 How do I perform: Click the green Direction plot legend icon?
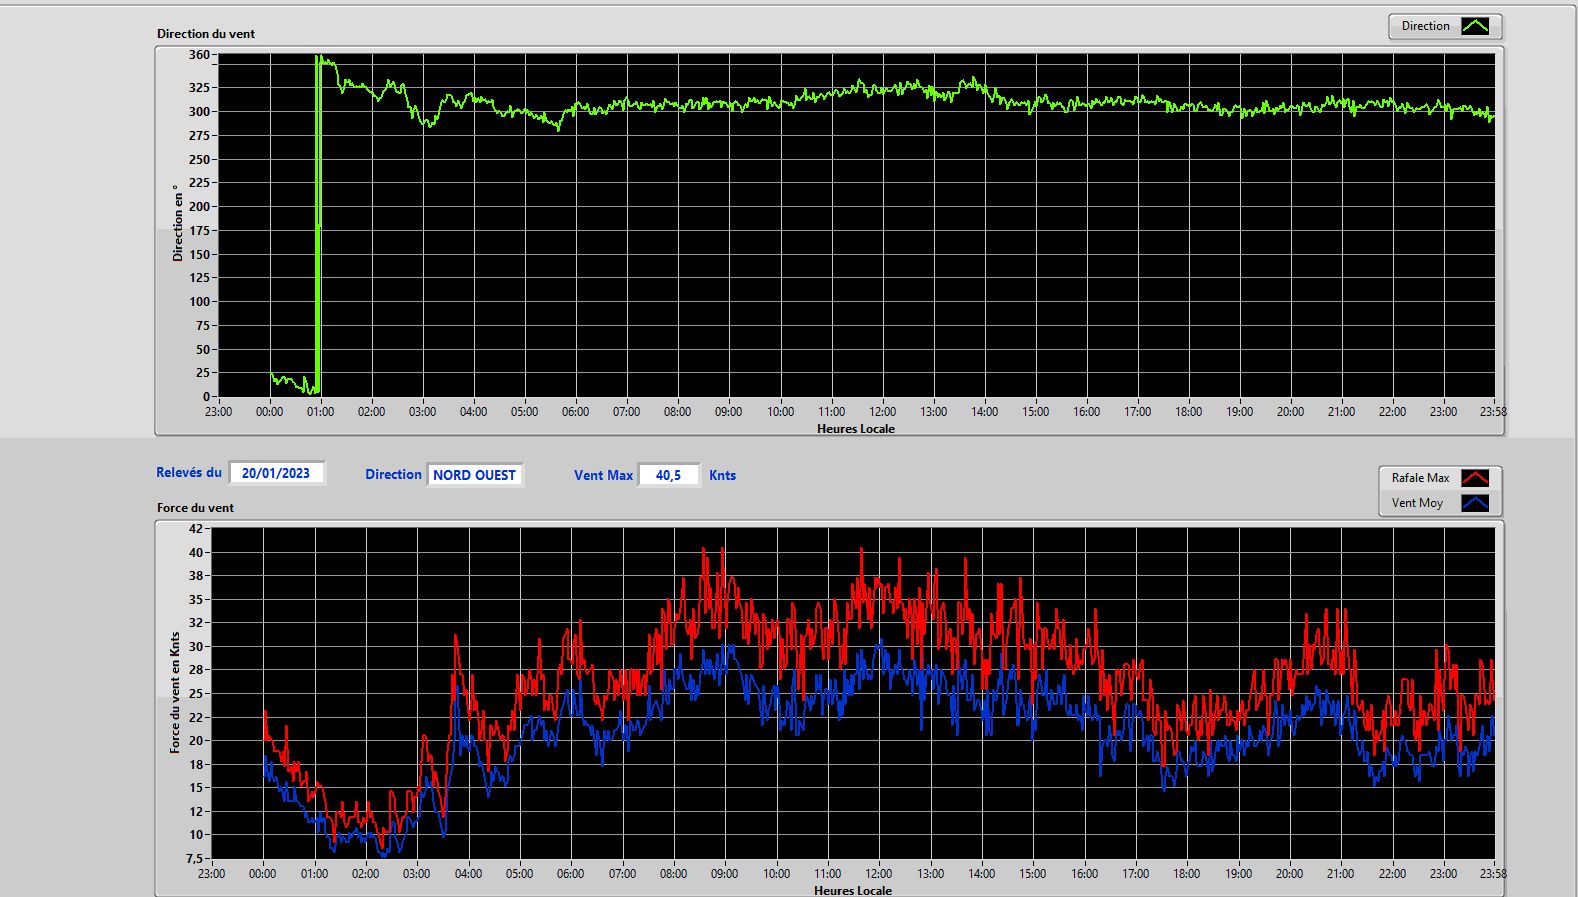click(x=1475, y=26)
